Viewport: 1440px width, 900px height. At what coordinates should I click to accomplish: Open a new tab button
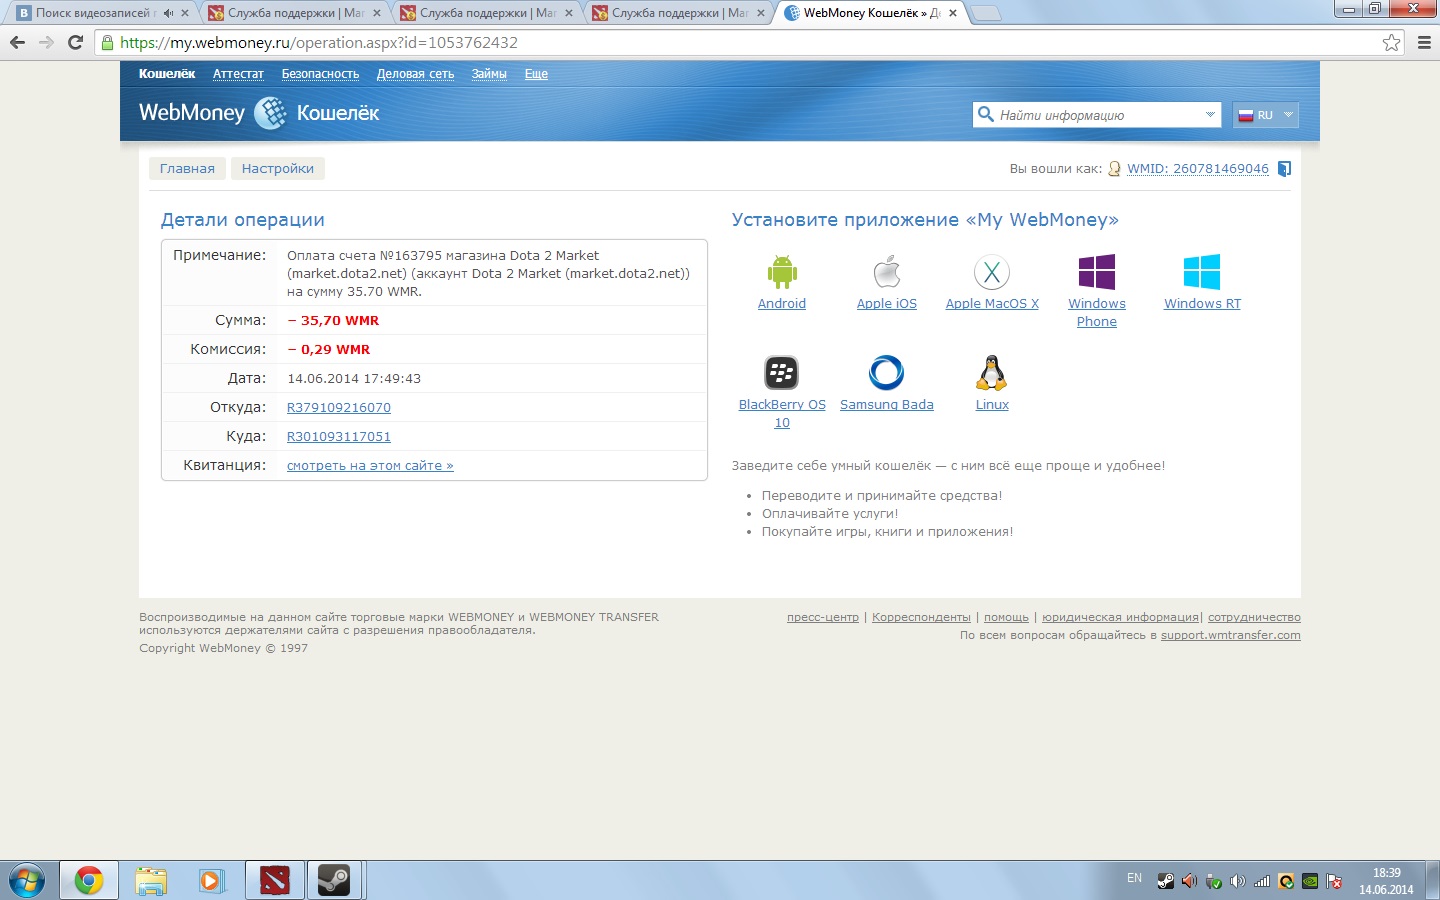pos(985,13)
